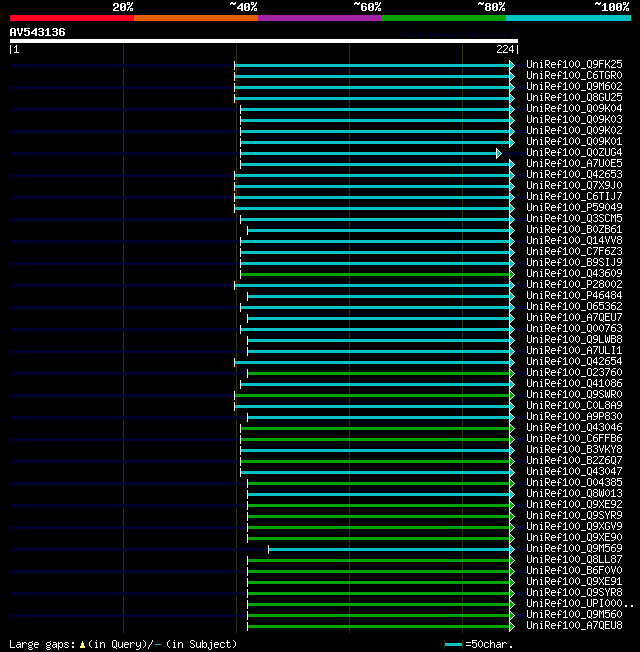This screenshot has height=652, width=640.
Task: Choose the UniRef100_C6FFB6 entry
Action: (x=574, y=438)
